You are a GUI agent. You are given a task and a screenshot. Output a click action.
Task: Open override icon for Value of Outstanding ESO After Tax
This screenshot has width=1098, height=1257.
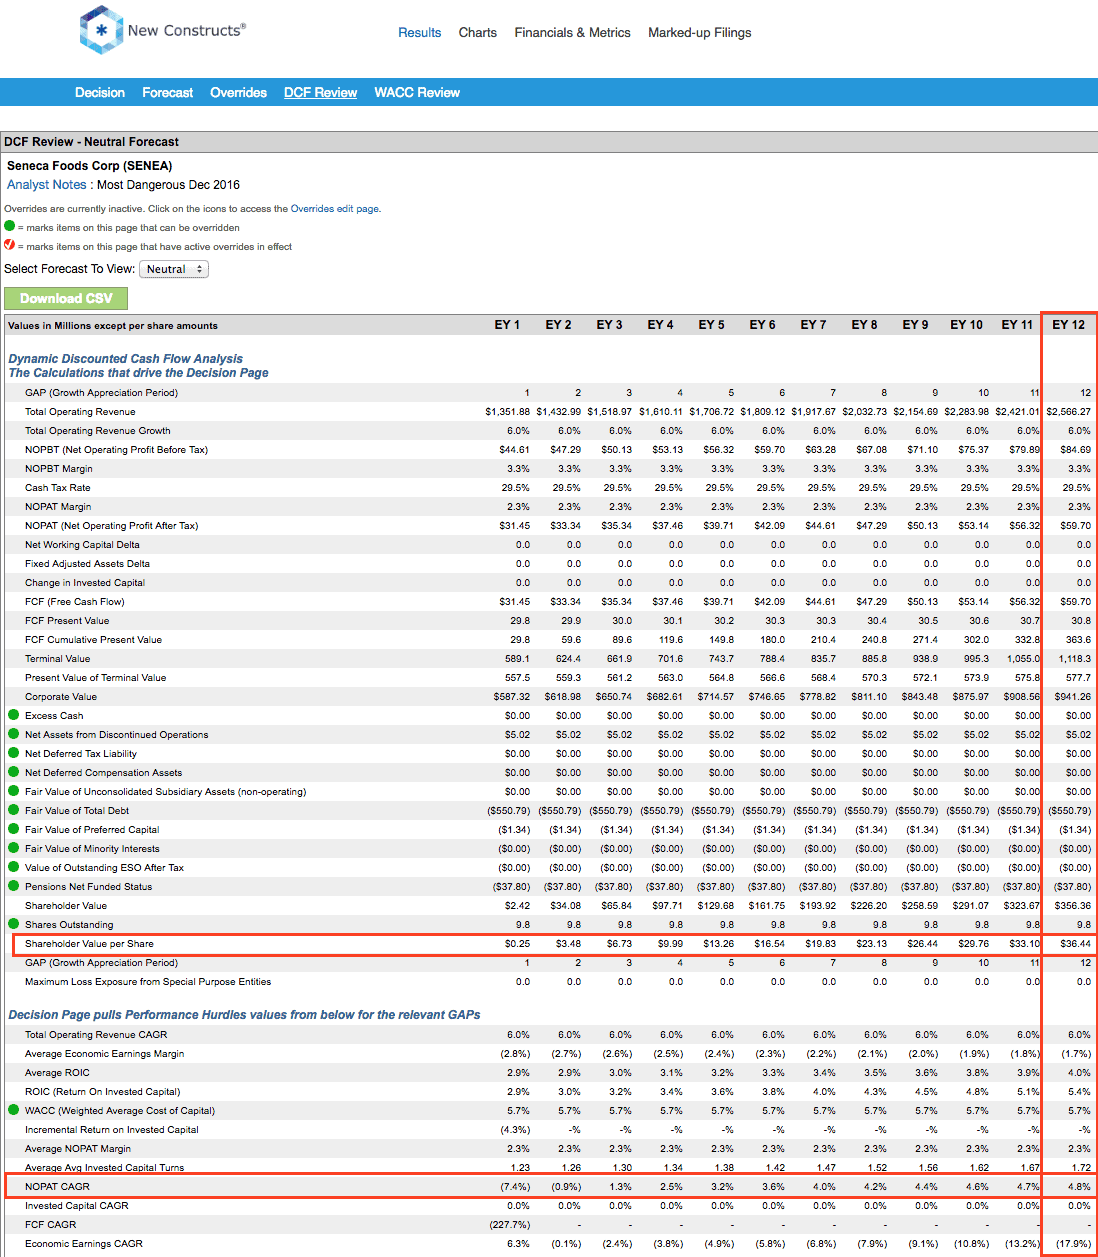coord(14,867)
